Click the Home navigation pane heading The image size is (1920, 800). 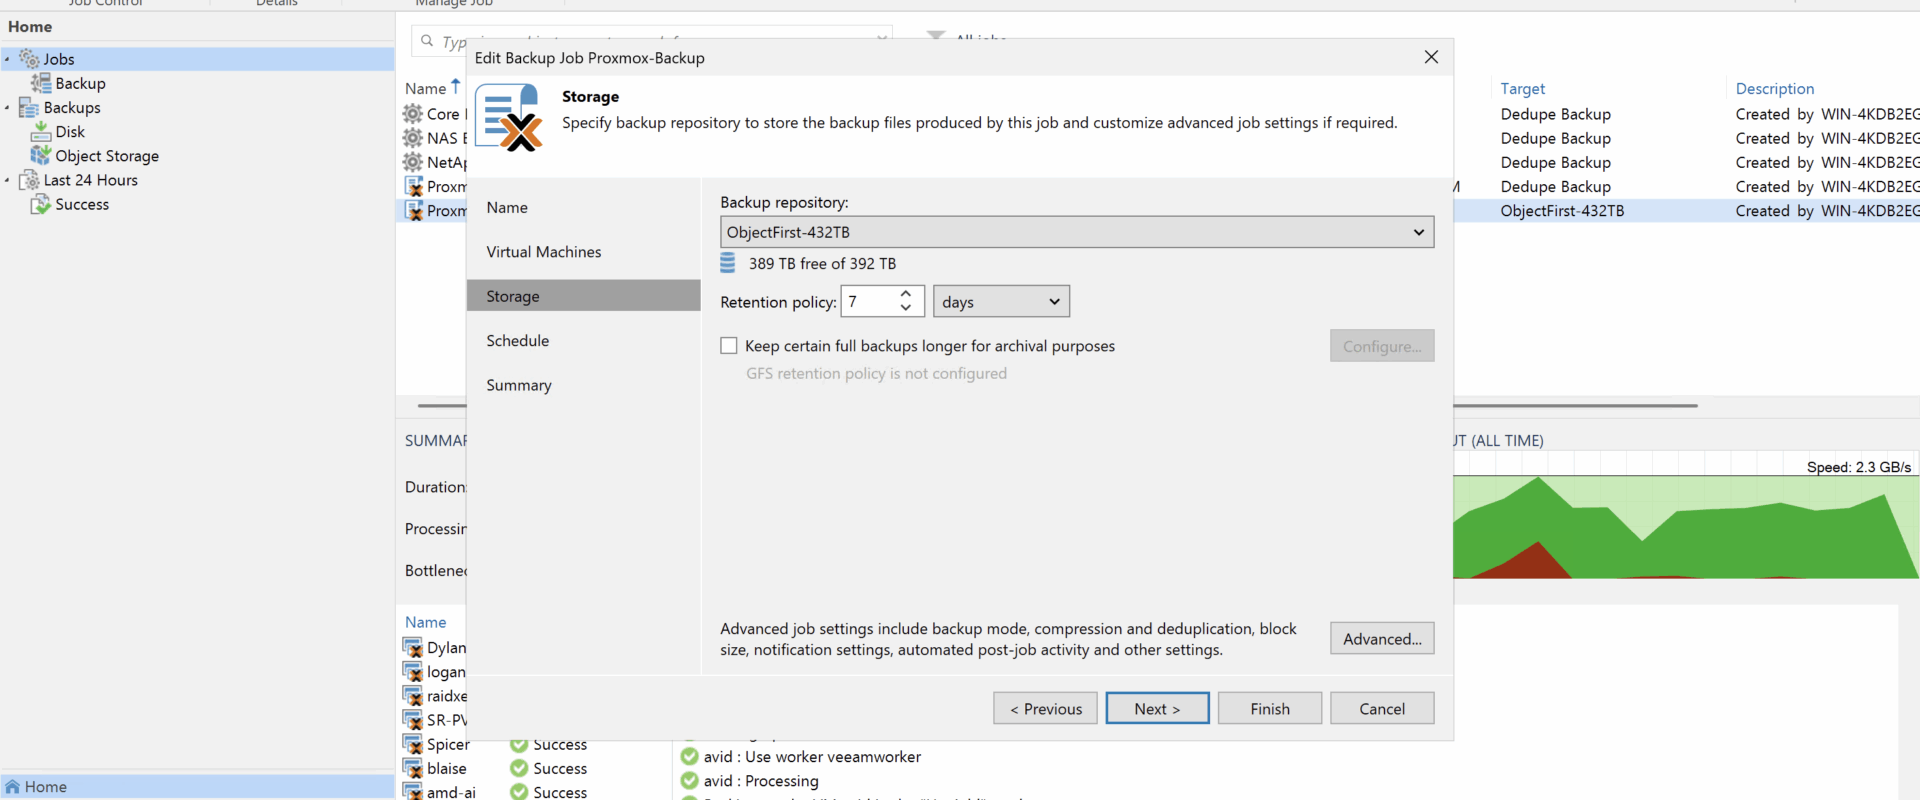click(30, 27)
